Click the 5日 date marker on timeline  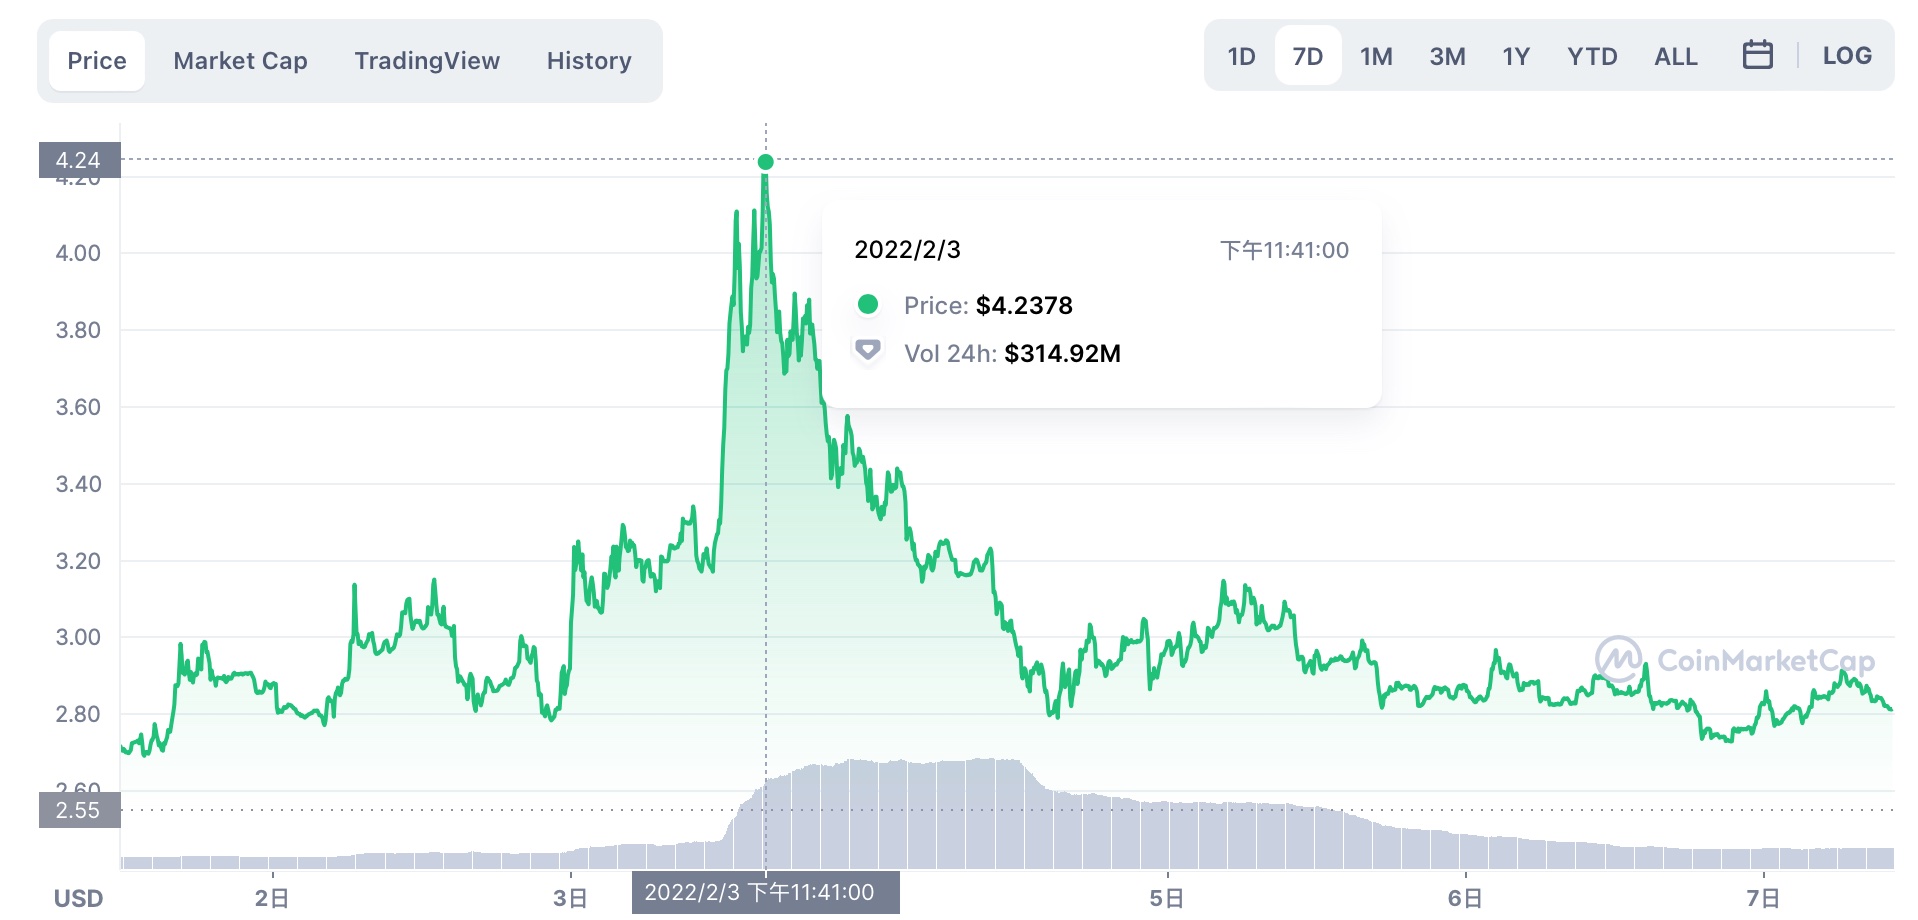1166,898
